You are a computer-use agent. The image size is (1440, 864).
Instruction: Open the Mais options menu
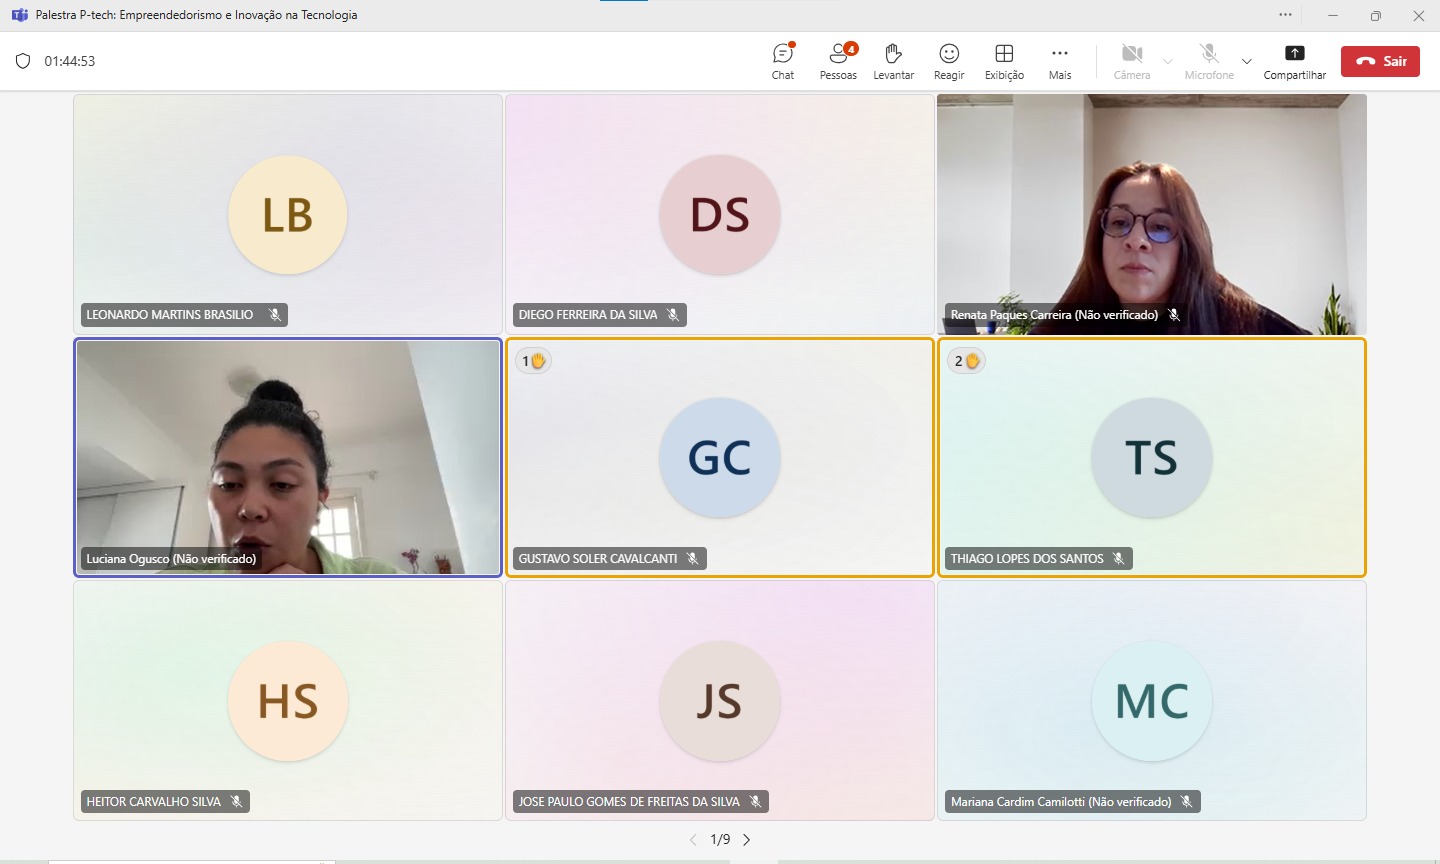1060,60
